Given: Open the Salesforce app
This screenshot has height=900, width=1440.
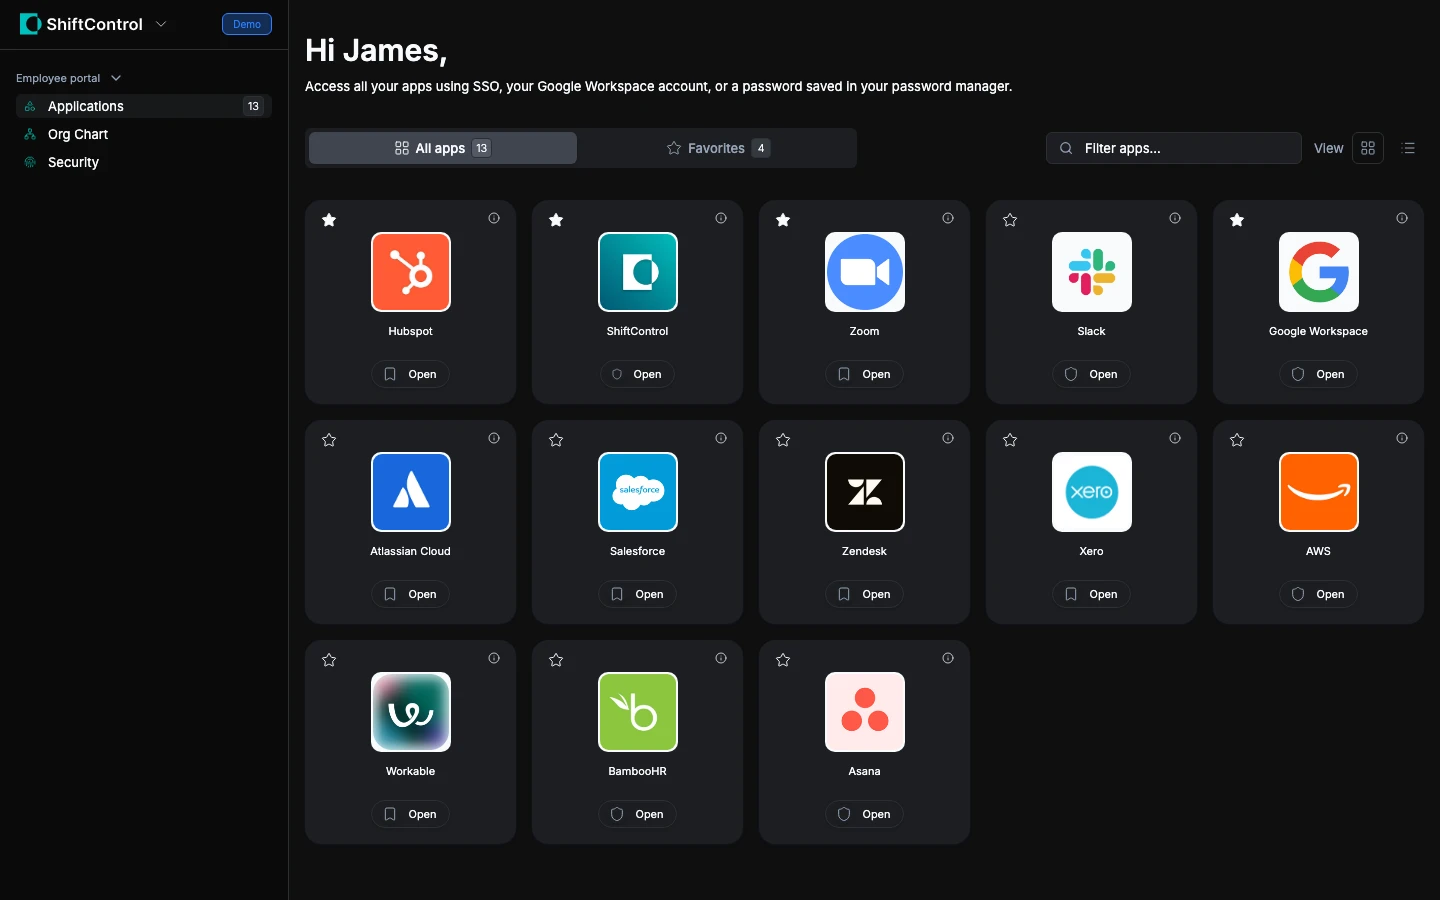Looking at the screenshot, I should coord(638,594).
